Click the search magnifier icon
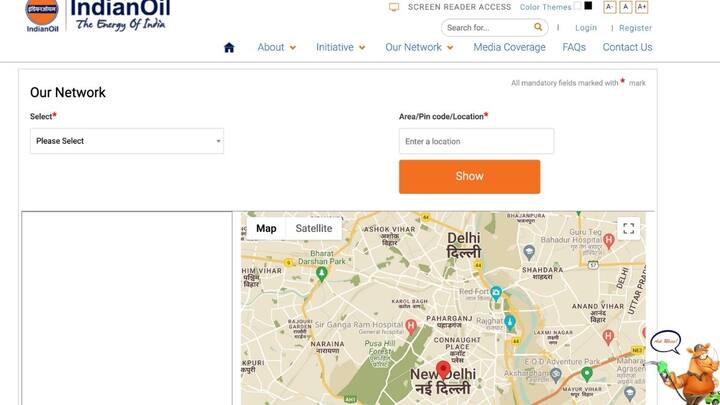The width and height of the screenshot is (720, 405). [538, 28]
